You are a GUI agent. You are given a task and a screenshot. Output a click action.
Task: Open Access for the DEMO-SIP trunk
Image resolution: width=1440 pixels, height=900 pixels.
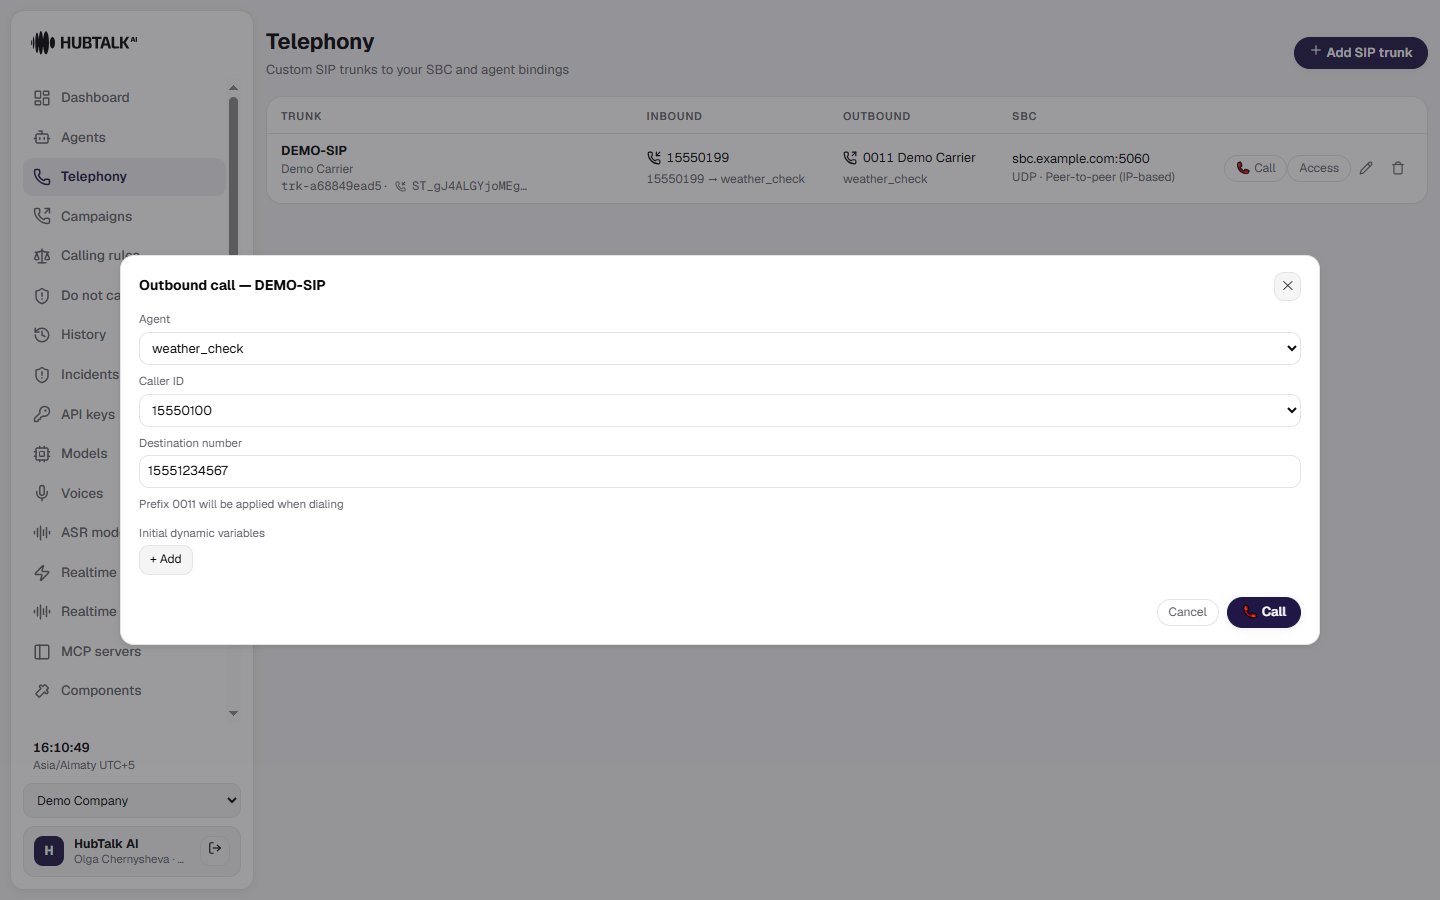coord(1319,168)
